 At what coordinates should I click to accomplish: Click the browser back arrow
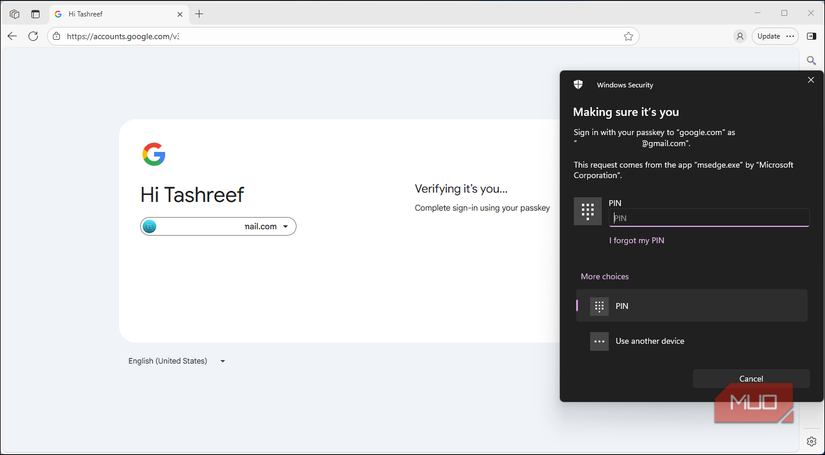(12, 36)
